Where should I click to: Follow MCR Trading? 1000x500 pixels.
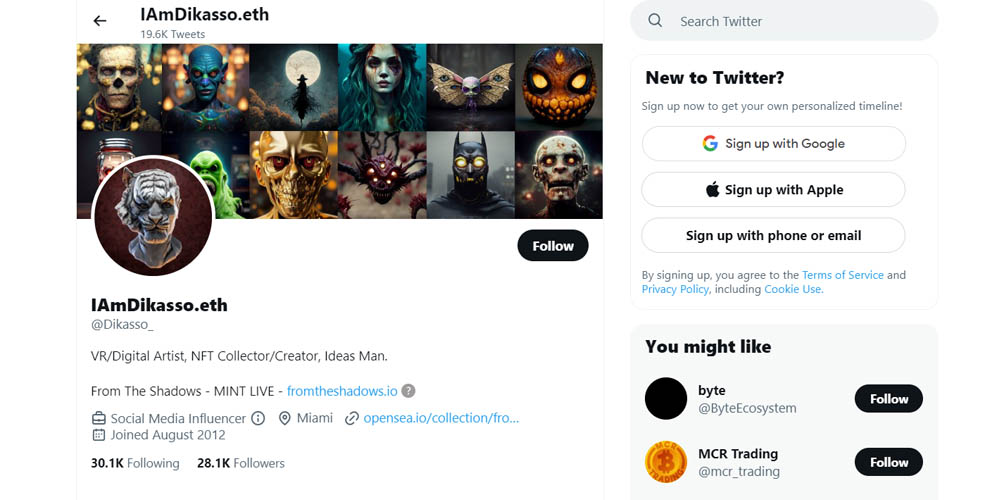pos(888,462)
